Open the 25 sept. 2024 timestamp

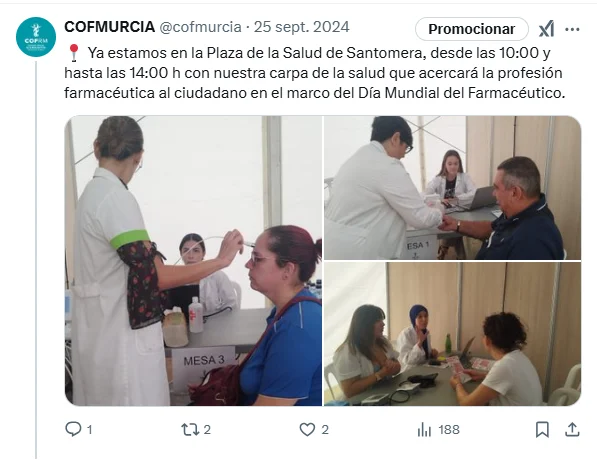pyautogui.click(x=302, y=27)
